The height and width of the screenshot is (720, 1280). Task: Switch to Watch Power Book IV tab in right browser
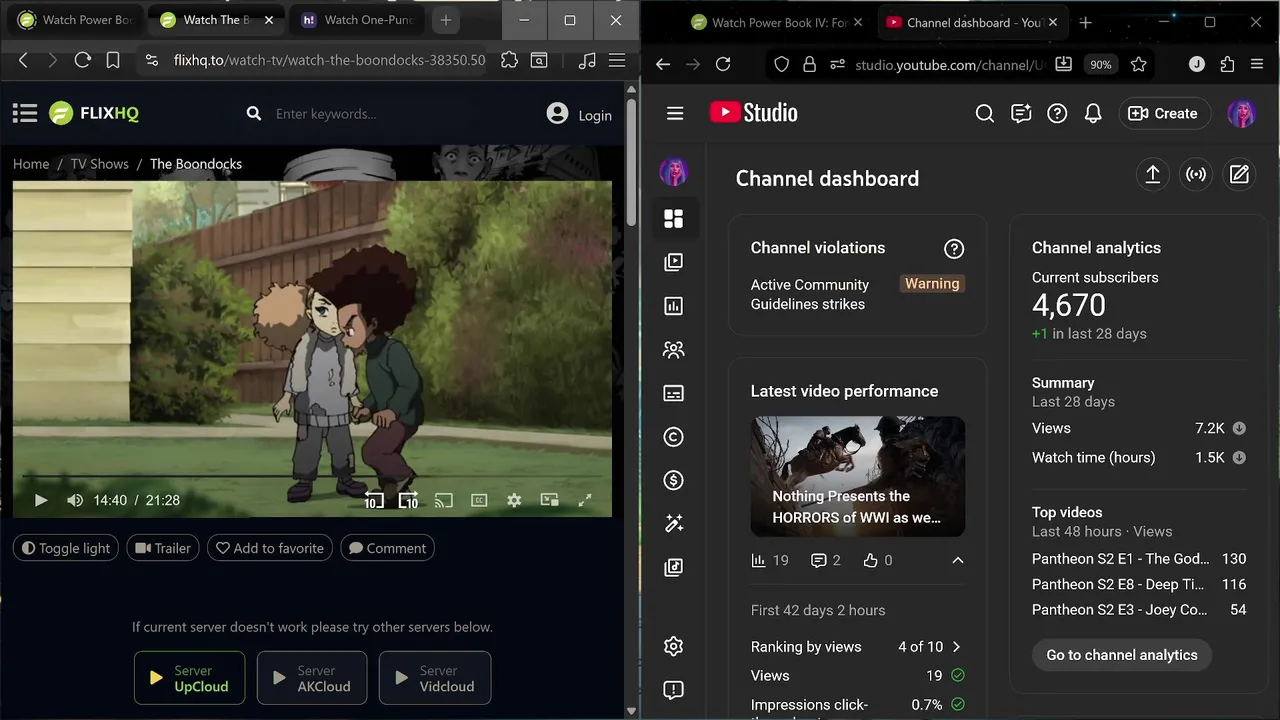pyautogui.click(x=780, y=22)
